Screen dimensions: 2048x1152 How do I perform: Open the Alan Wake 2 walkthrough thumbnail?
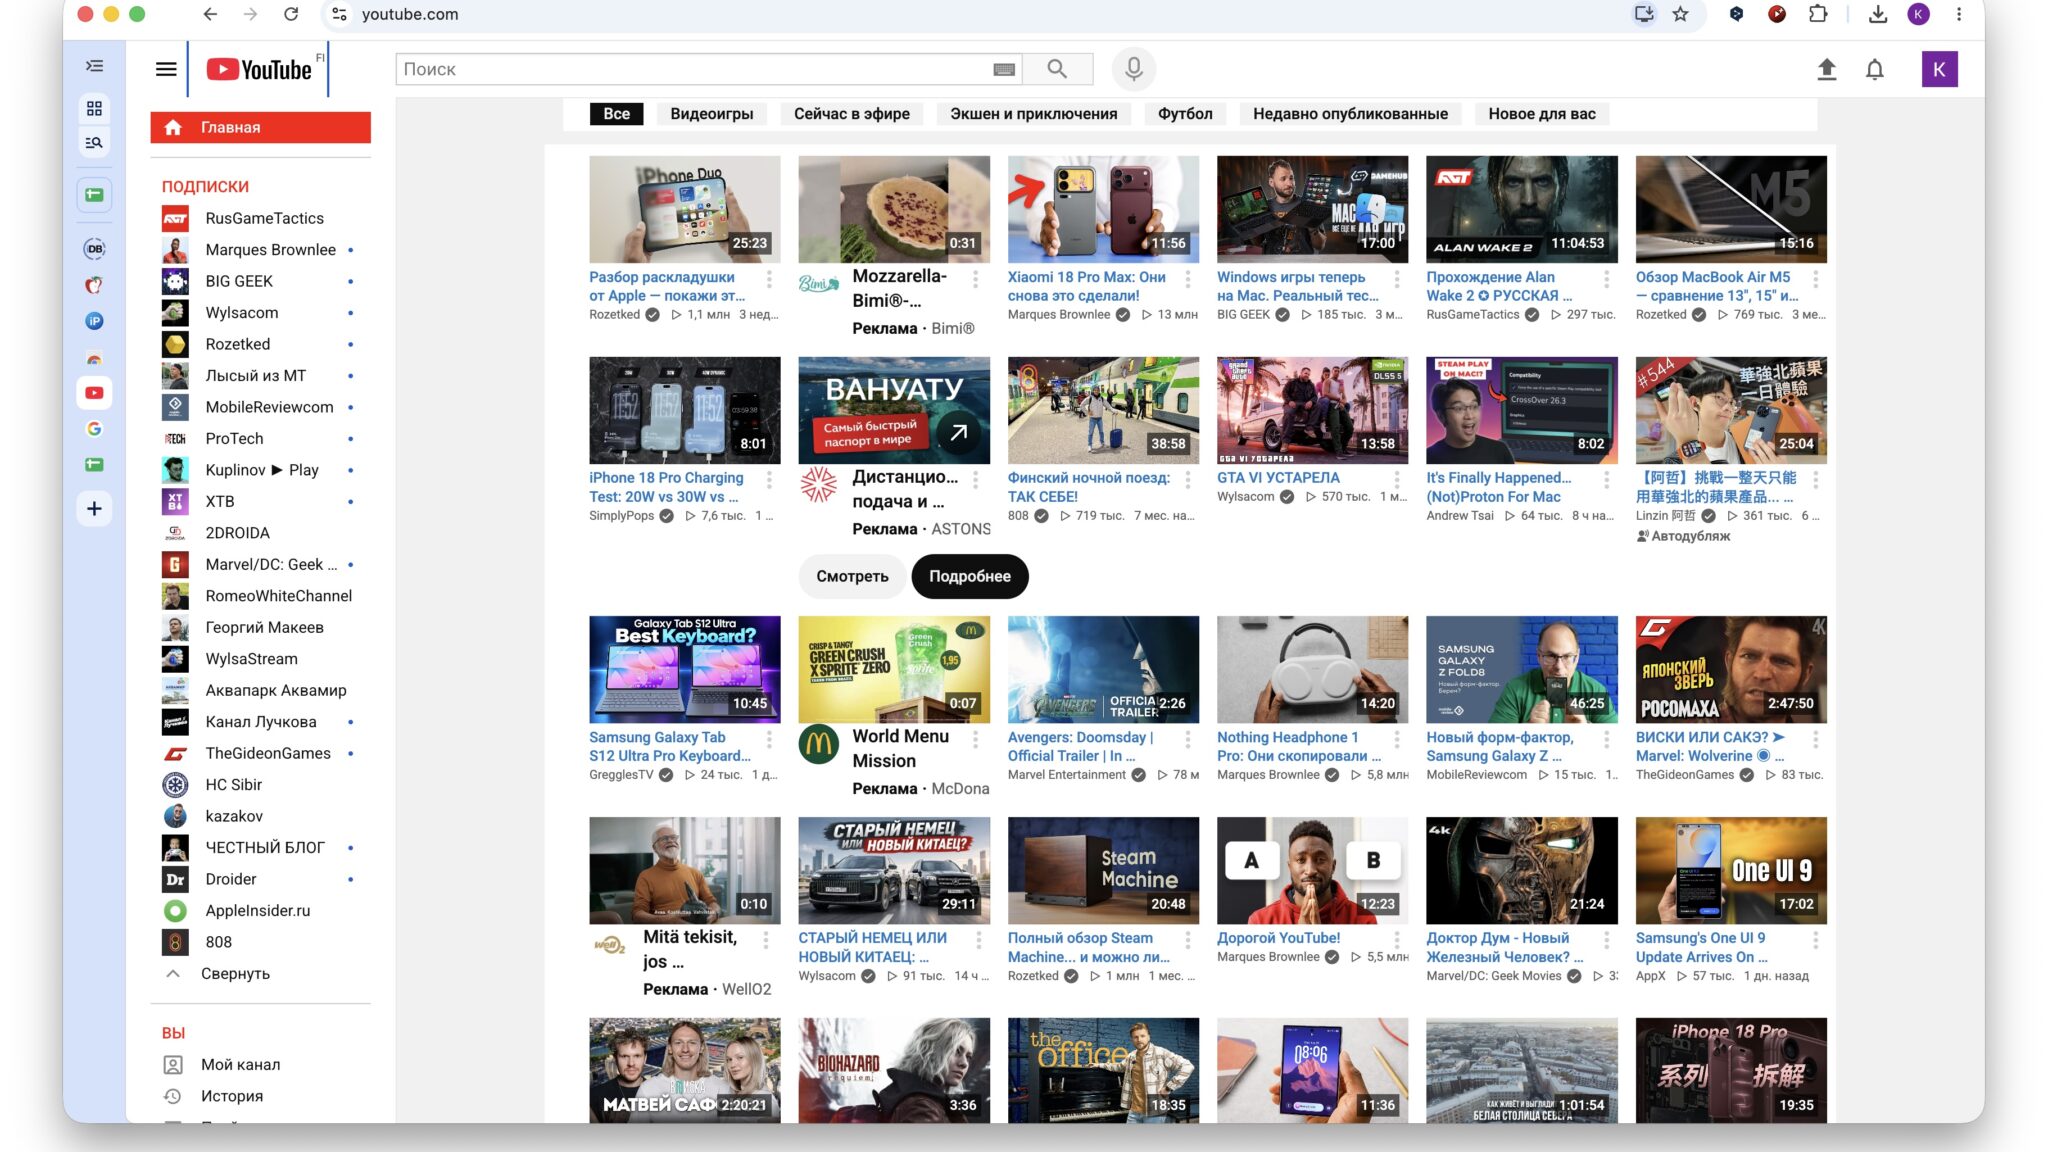pos(1521,209)
